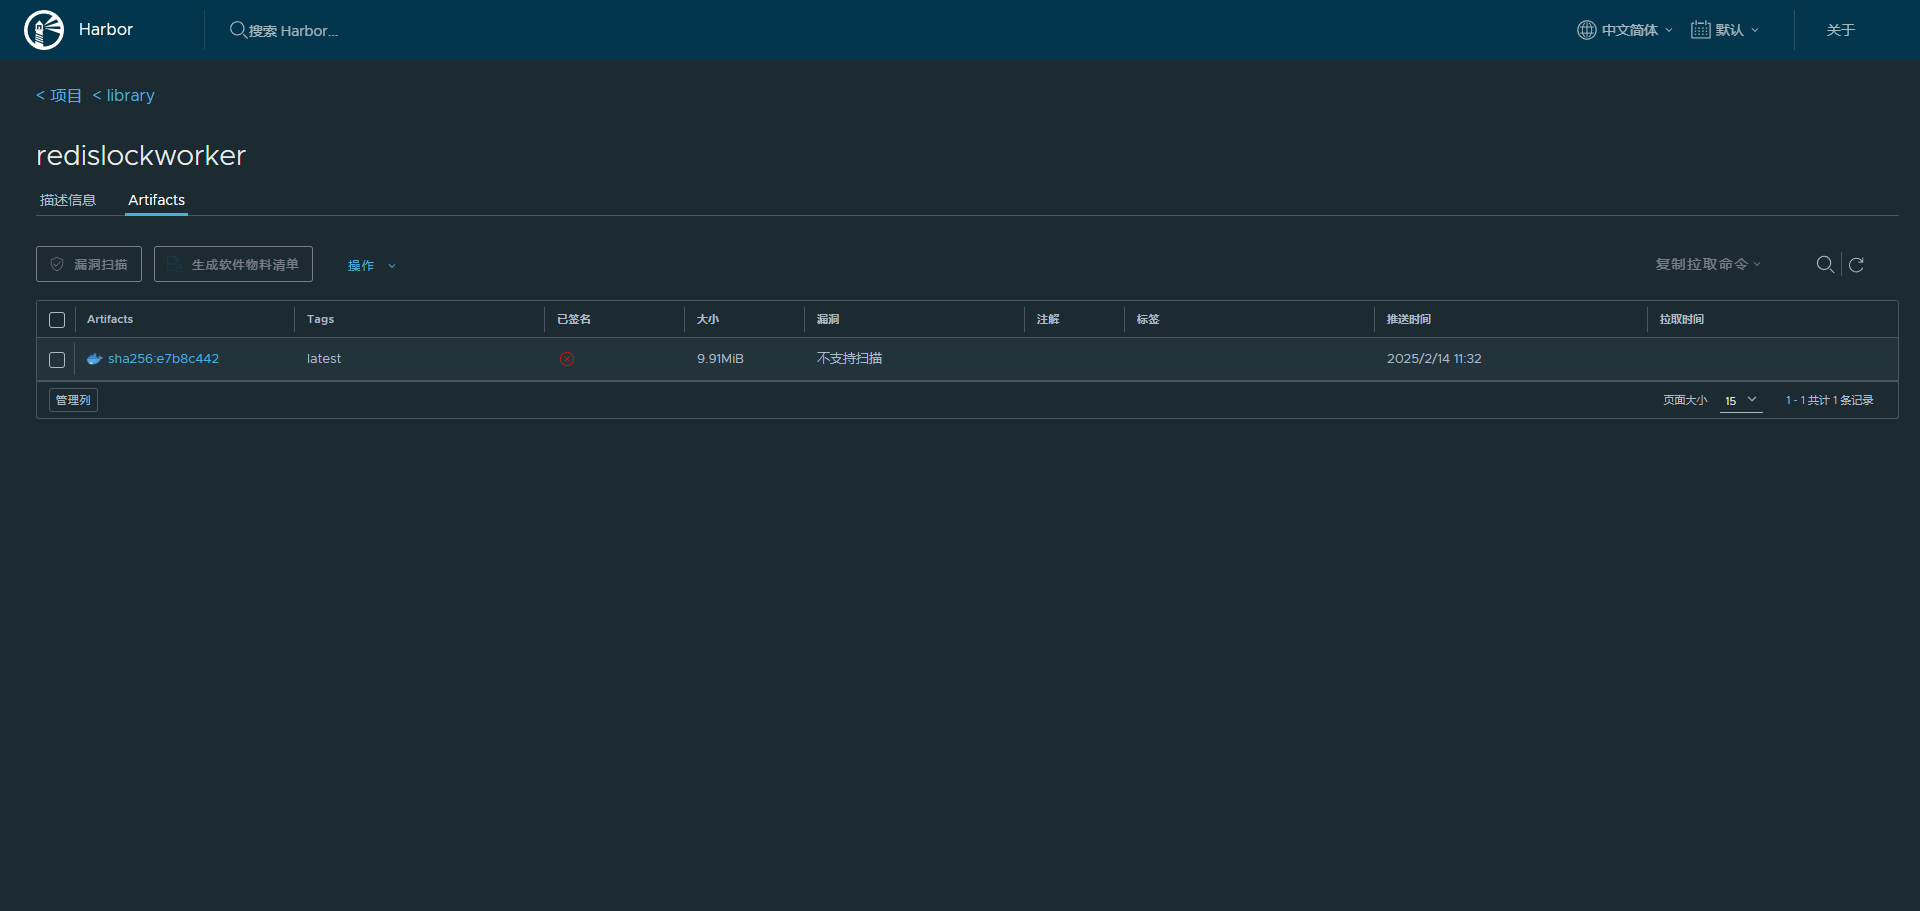
Task: Click the red unsigned status icon
Action: point(567,359)
